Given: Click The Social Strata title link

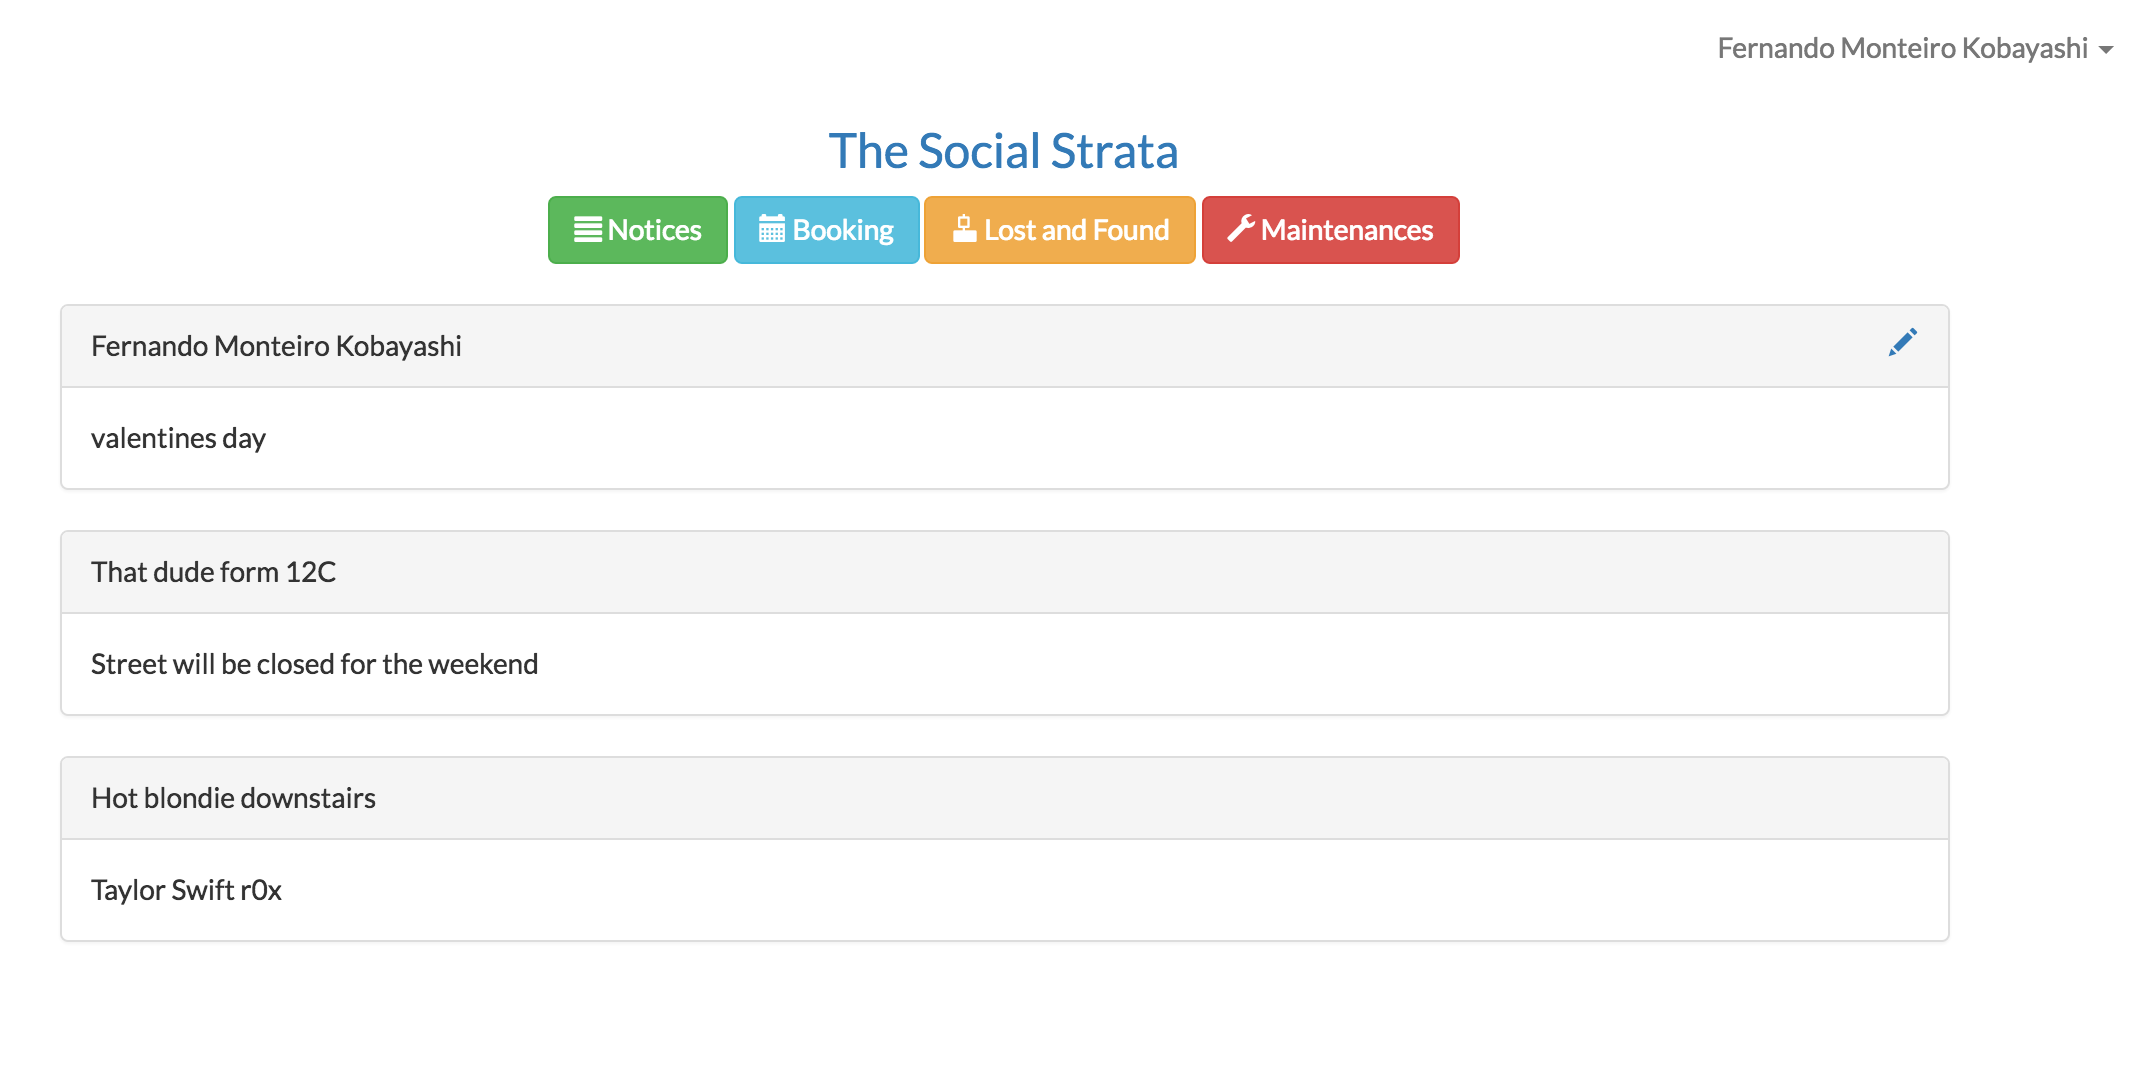Looking at the screenshot, I should coord(1003,151).
